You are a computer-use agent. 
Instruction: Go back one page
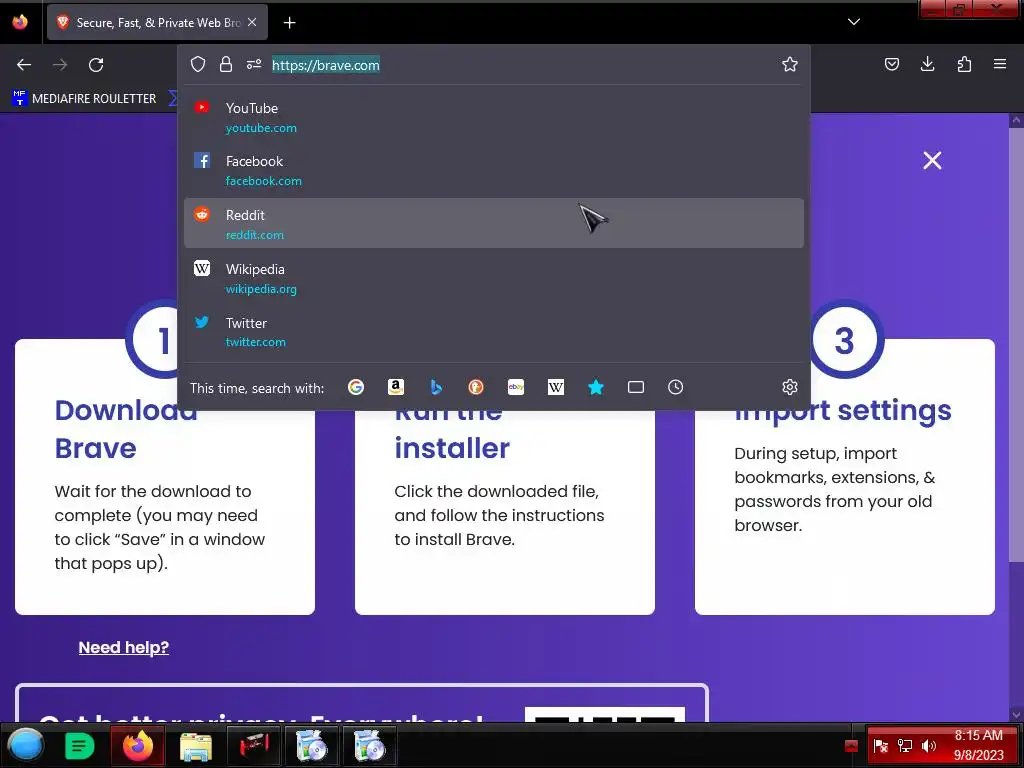[24, 65]
